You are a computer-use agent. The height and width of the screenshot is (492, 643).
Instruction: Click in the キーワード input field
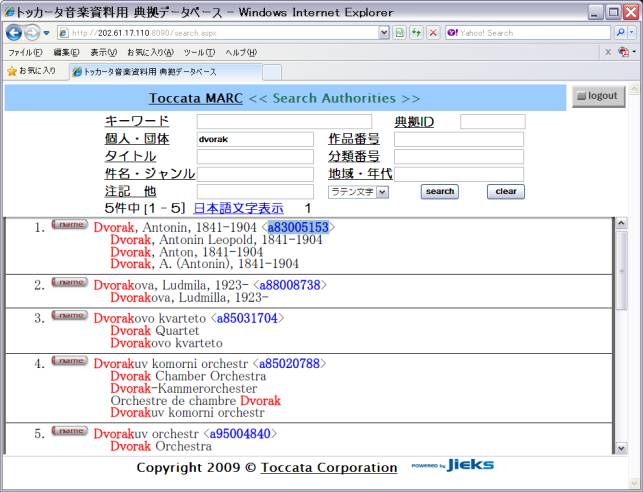pos(284,122)
